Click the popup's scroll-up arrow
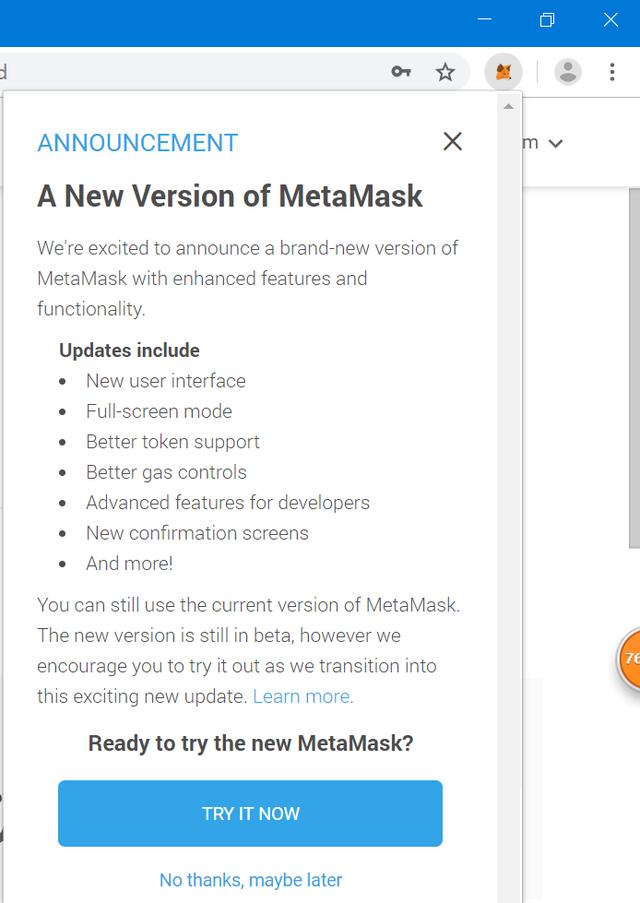The image size is (640, 903). point(509,107)
